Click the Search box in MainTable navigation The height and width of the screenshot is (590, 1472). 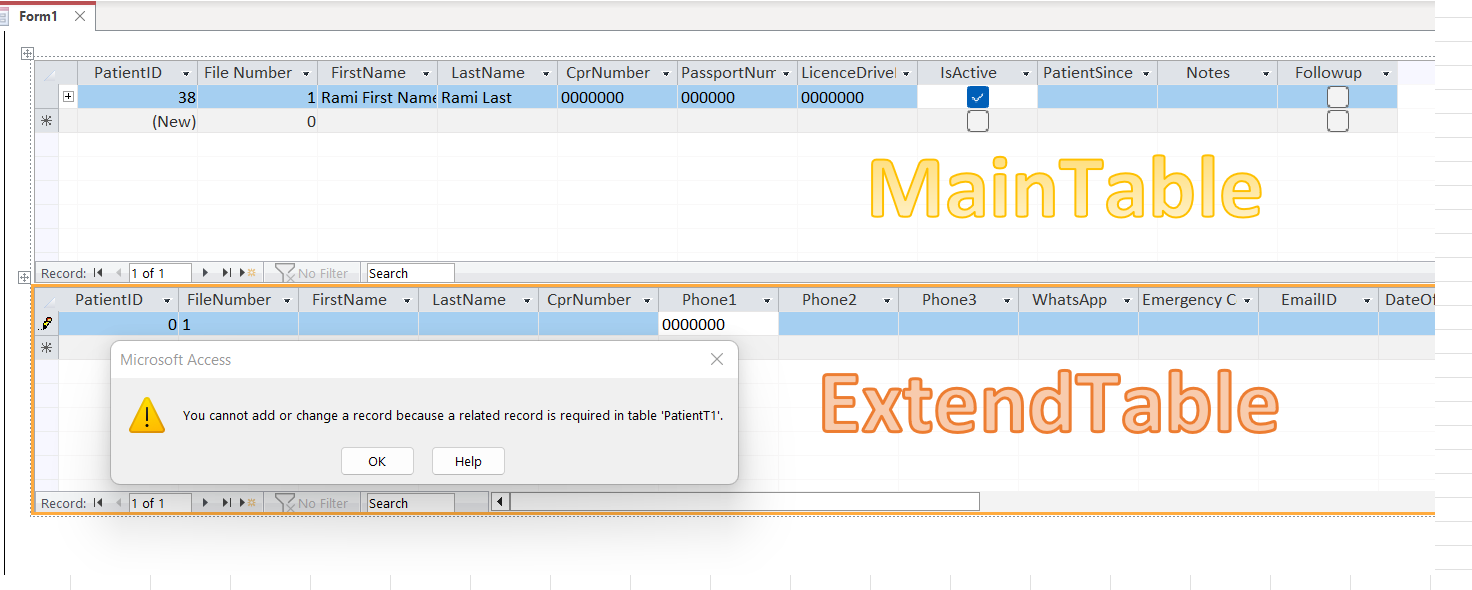coord(409,272)
